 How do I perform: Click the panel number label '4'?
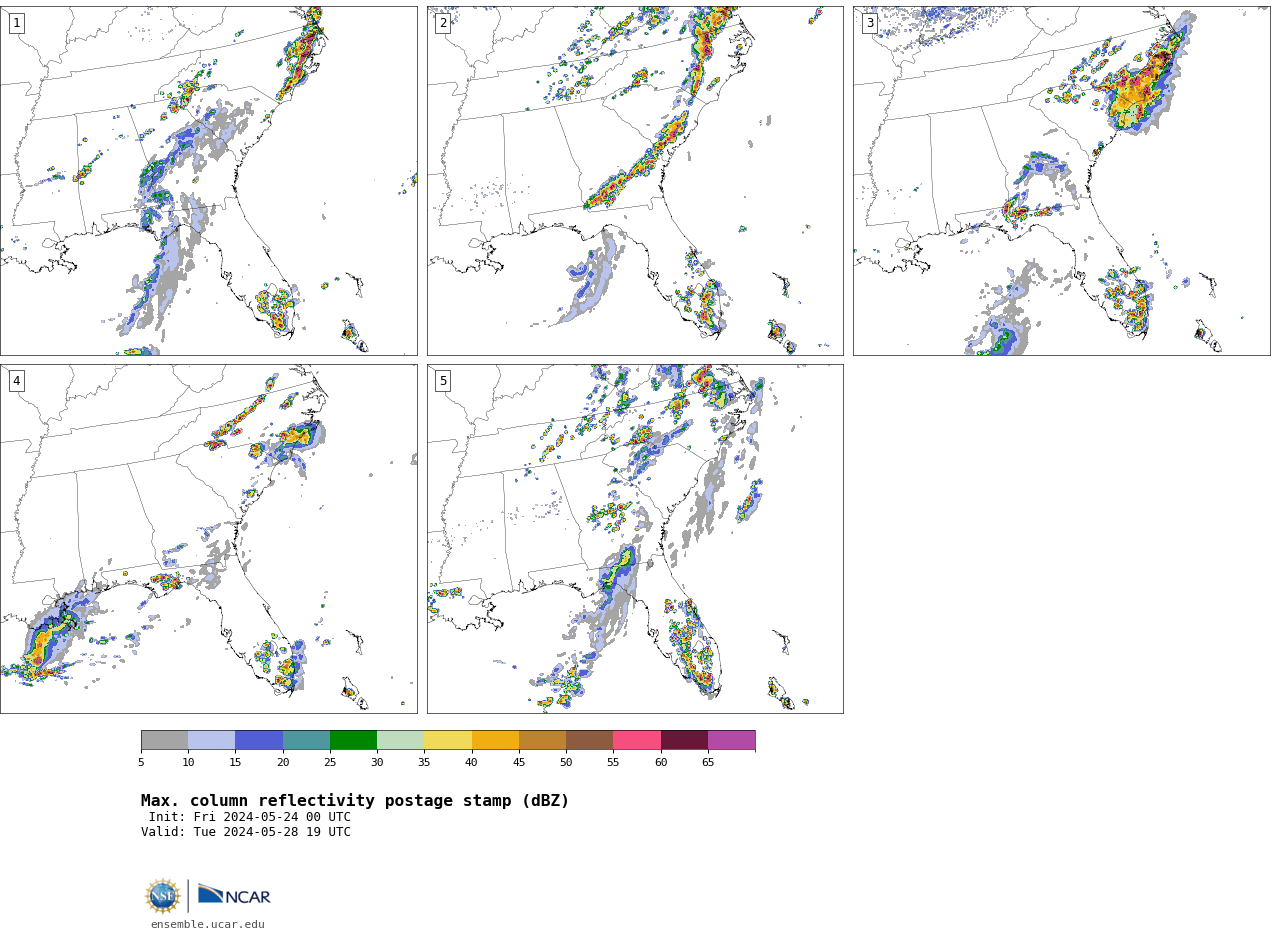point(16,381)
